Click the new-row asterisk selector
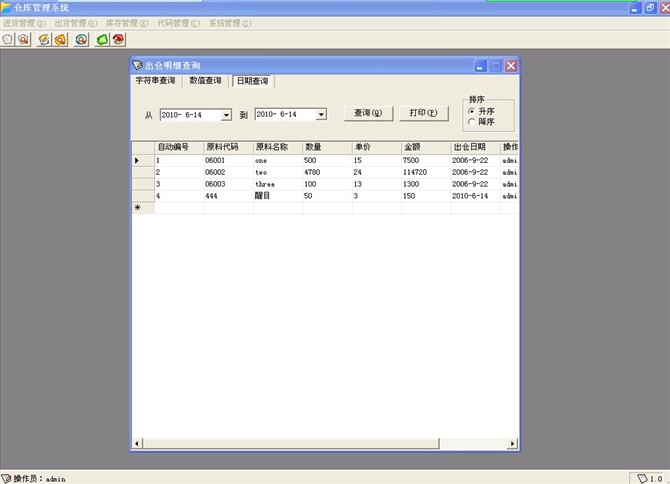This screenshot has height=484, width=670. pos(143,208)
